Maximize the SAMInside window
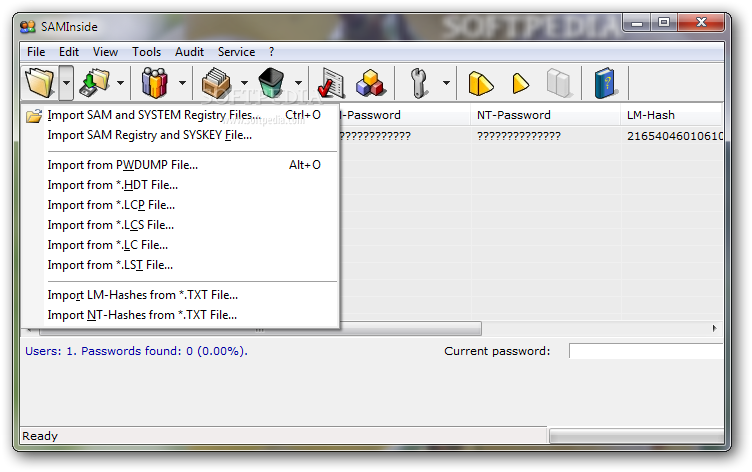The image size is (752, 472). pos(664,23)
